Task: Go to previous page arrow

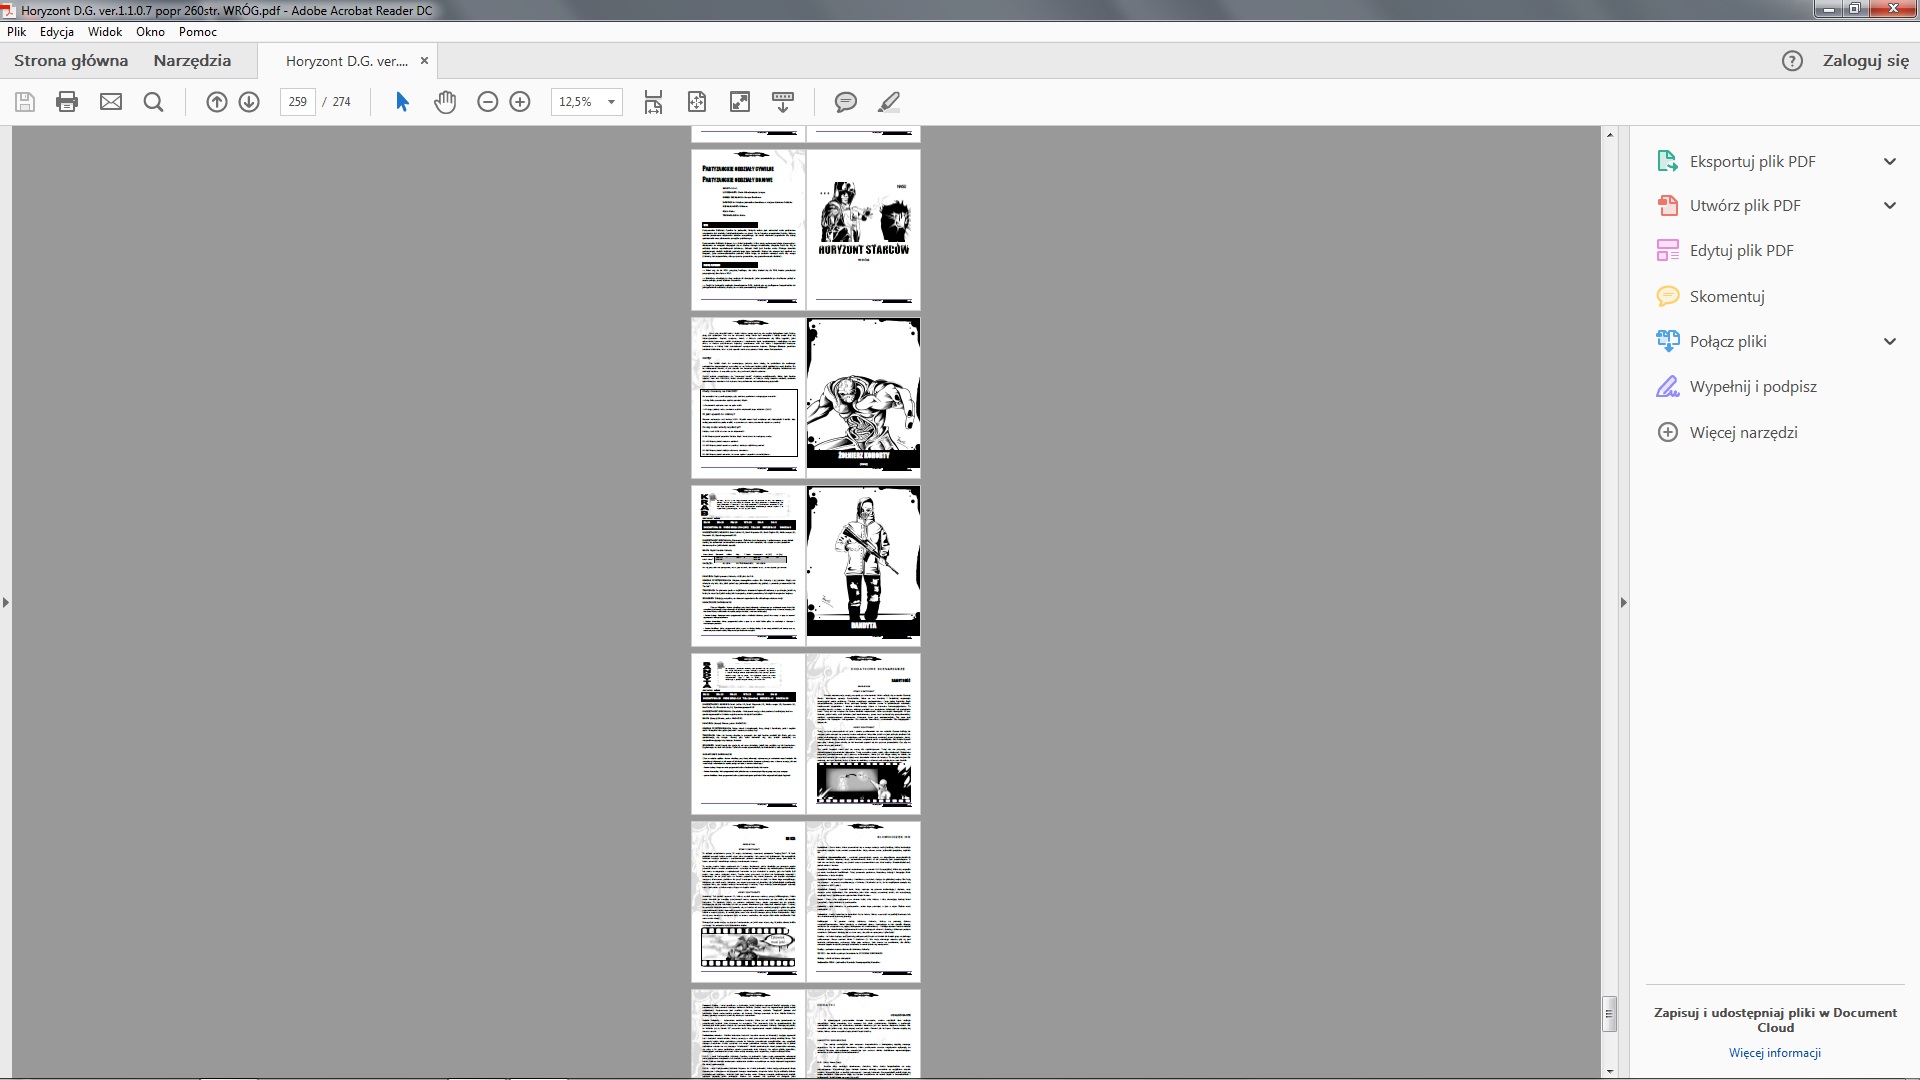Action: coord(216,102)
